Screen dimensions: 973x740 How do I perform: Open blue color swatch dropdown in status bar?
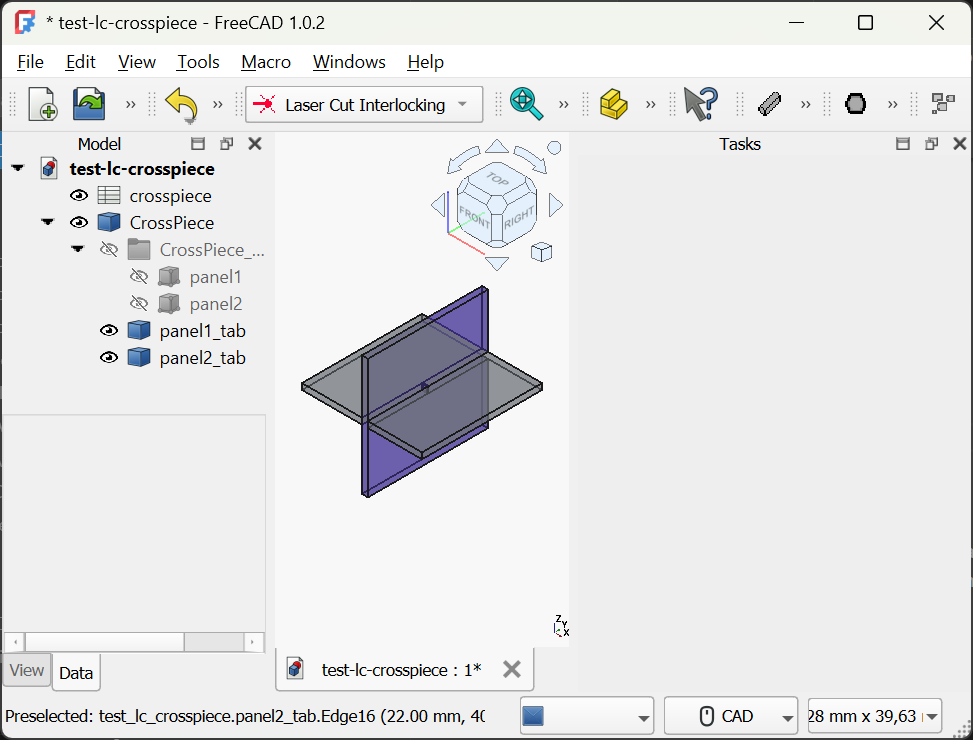tap(586, 716)
